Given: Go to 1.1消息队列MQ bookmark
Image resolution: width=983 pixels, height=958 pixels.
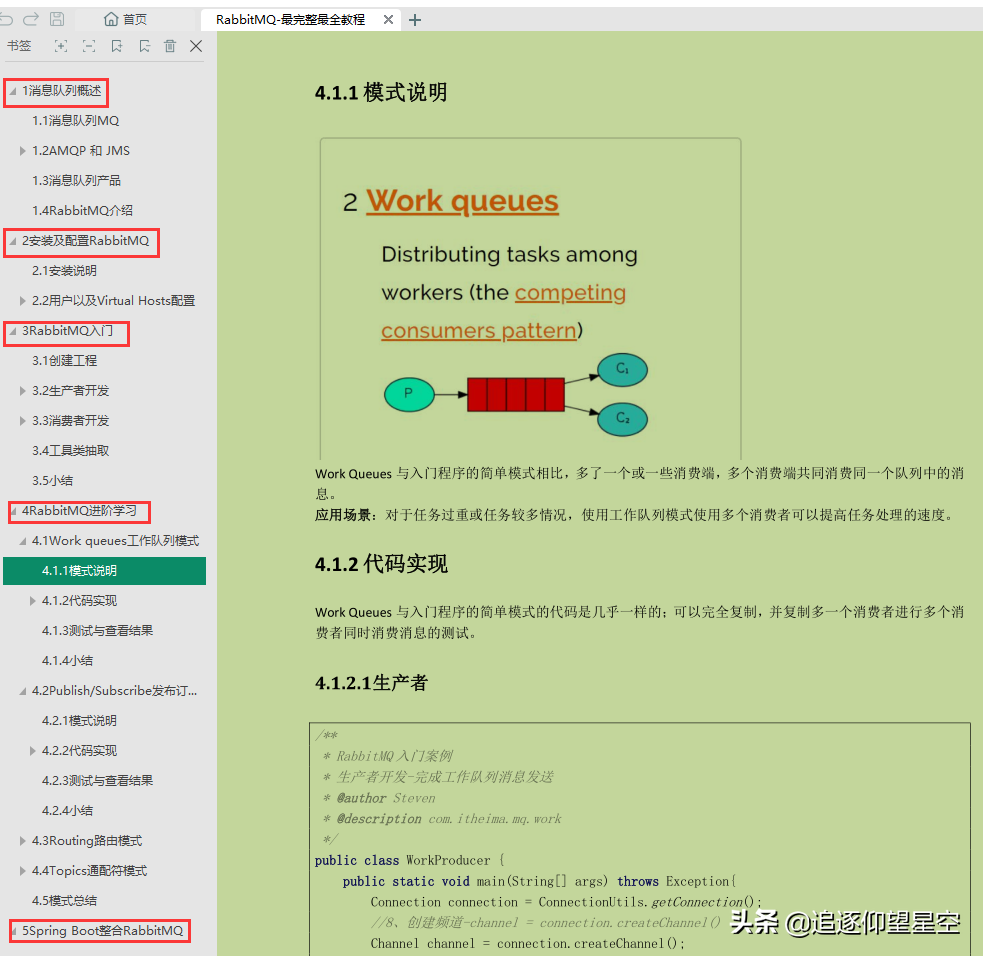Looking at the screenshot, I should click(75, 120).
